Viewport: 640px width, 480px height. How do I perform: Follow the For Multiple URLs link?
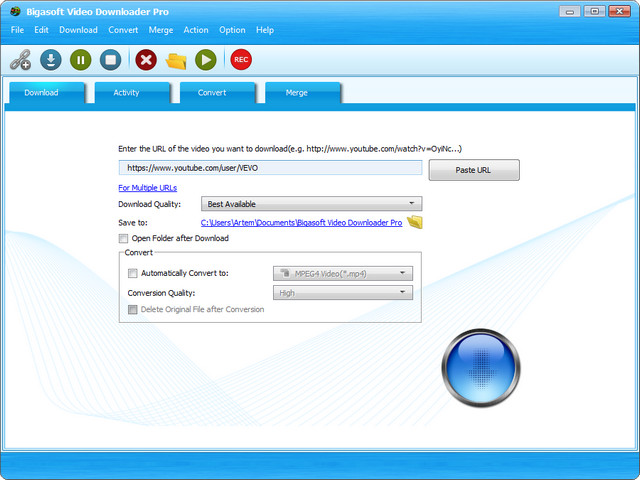pyautogui.click(x=147, y=188)
